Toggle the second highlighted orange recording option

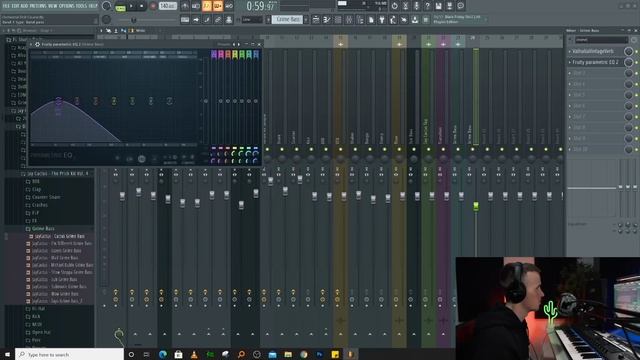pos(218,6)
